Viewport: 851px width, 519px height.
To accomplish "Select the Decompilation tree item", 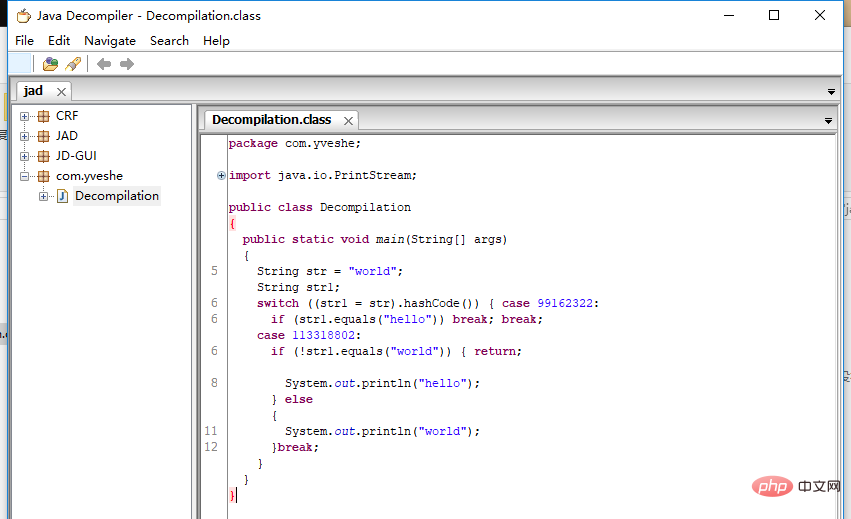I will tap(116, 196).
